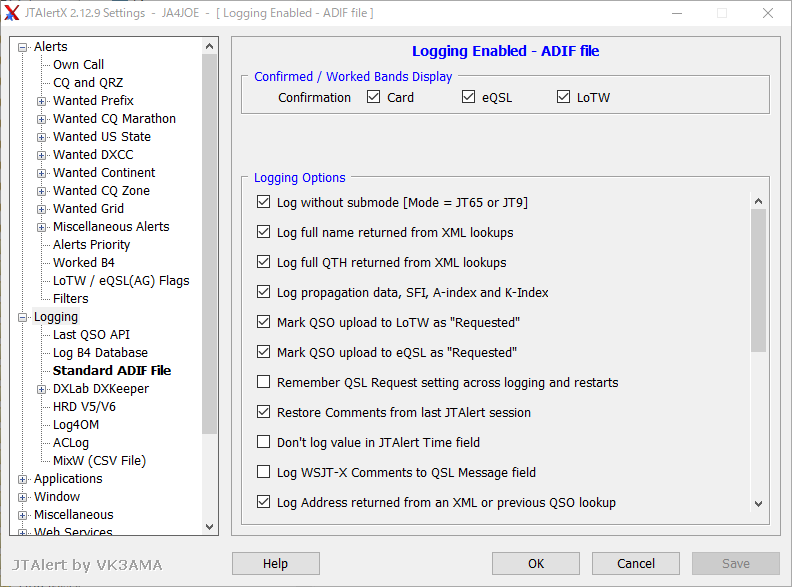This screenshot has height=587, width=792.
Task: Enable Don't log value in JTAlert Time field
Action: pyautogui.click(x=263, y=442)
